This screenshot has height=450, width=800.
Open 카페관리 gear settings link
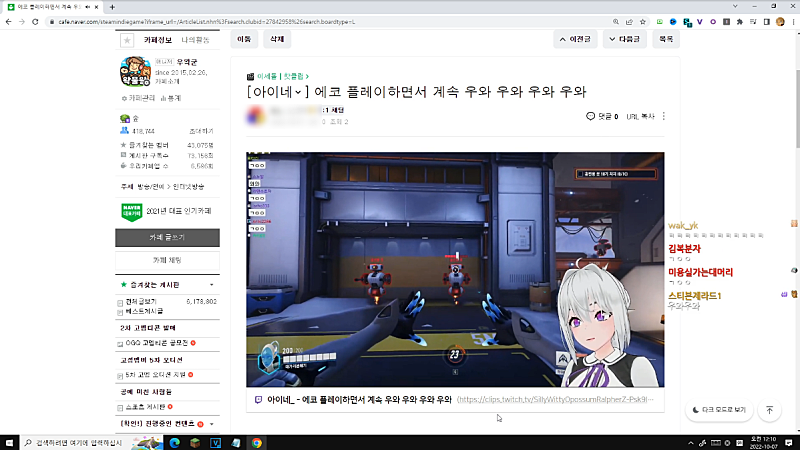tap(138, 98)
